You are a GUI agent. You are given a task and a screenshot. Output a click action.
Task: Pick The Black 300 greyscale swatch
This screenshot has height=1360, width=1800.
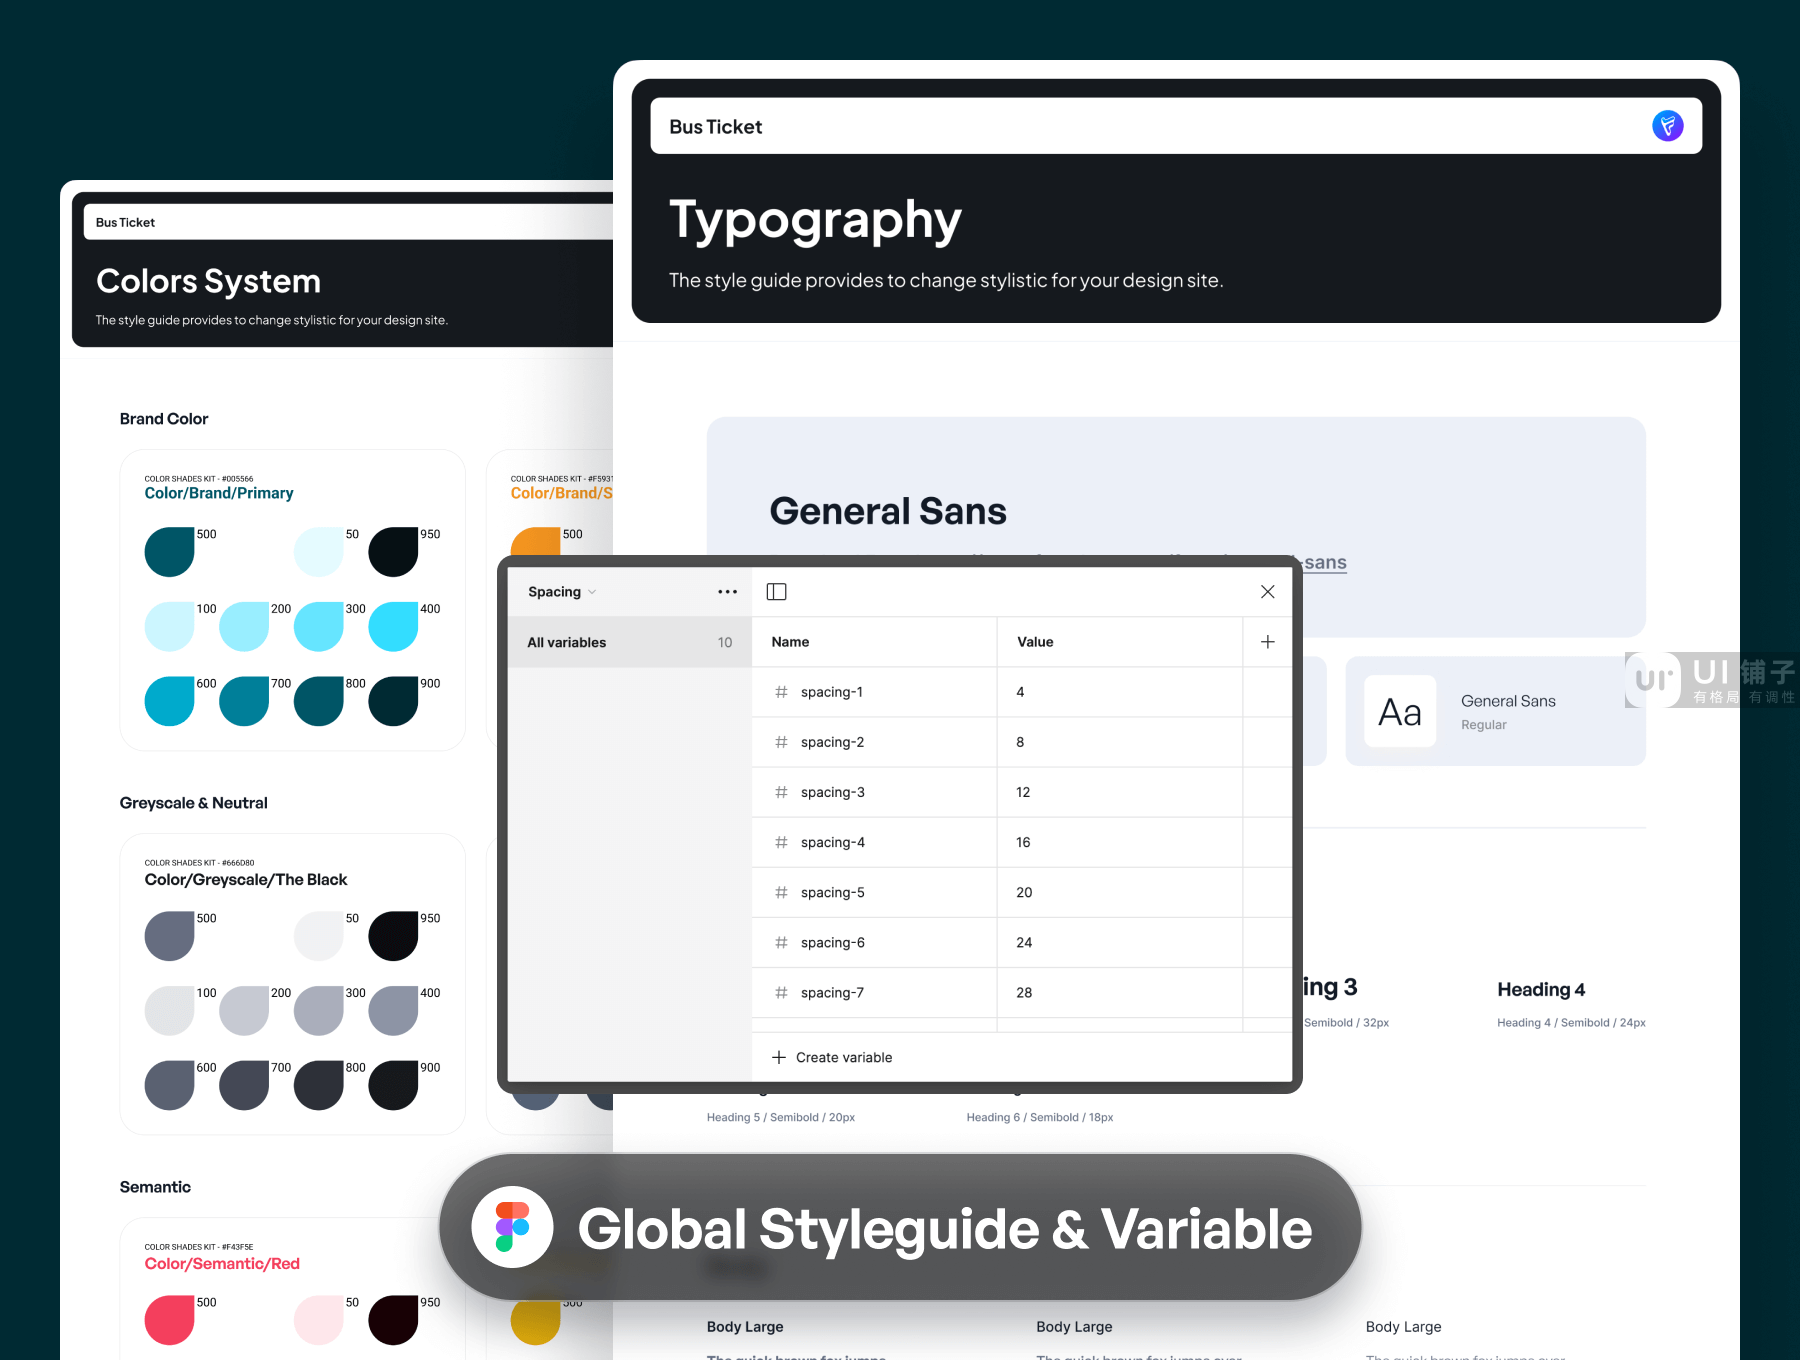pos(319,1011)
